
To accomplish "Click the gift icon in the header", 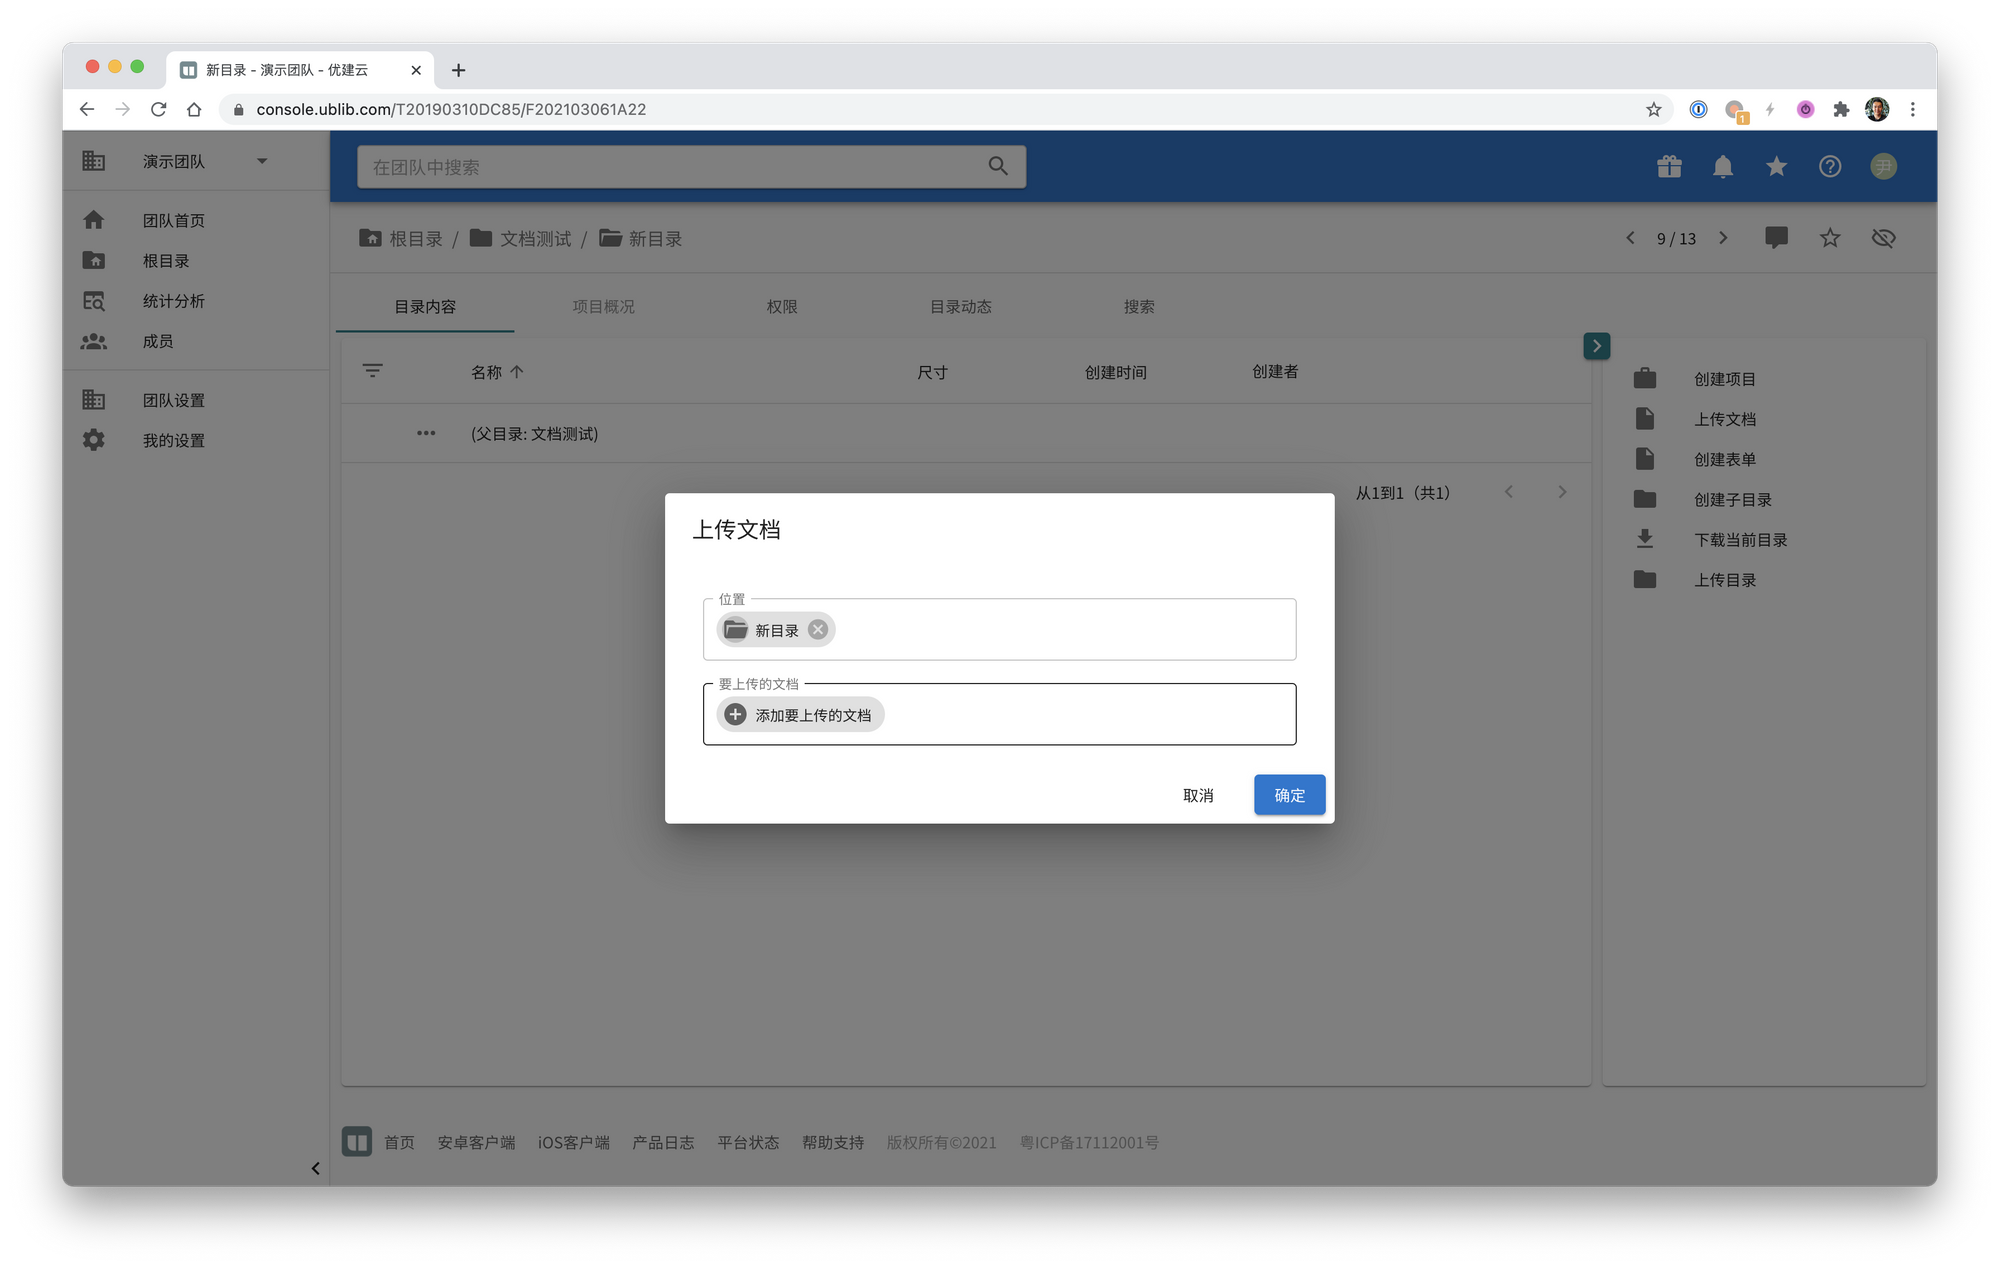I will tap(1669, 167).
